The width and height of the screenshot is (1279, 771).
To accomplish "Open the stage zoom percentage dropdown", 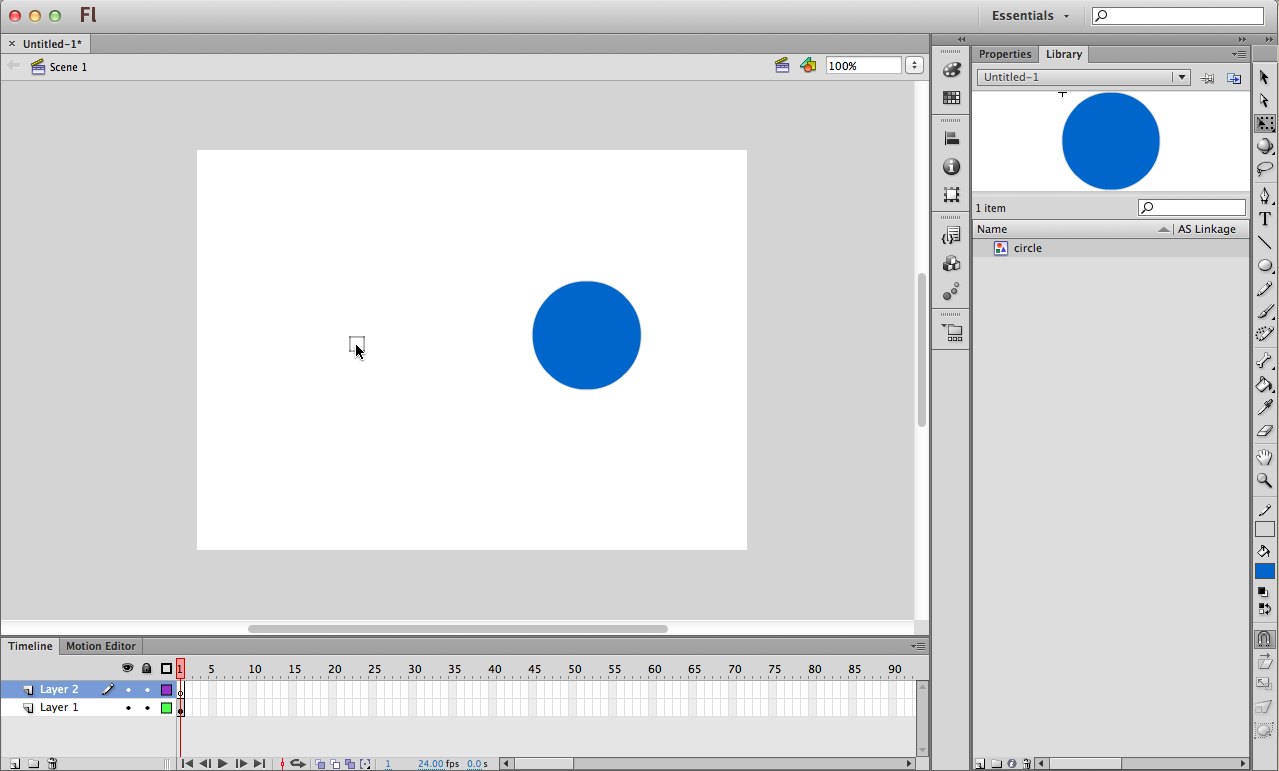I will pos(914,66).
